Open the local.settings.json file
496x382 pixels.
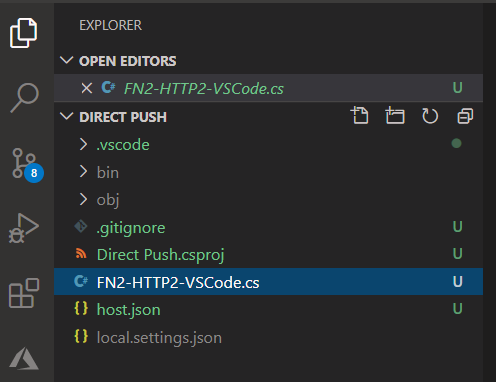159,338
